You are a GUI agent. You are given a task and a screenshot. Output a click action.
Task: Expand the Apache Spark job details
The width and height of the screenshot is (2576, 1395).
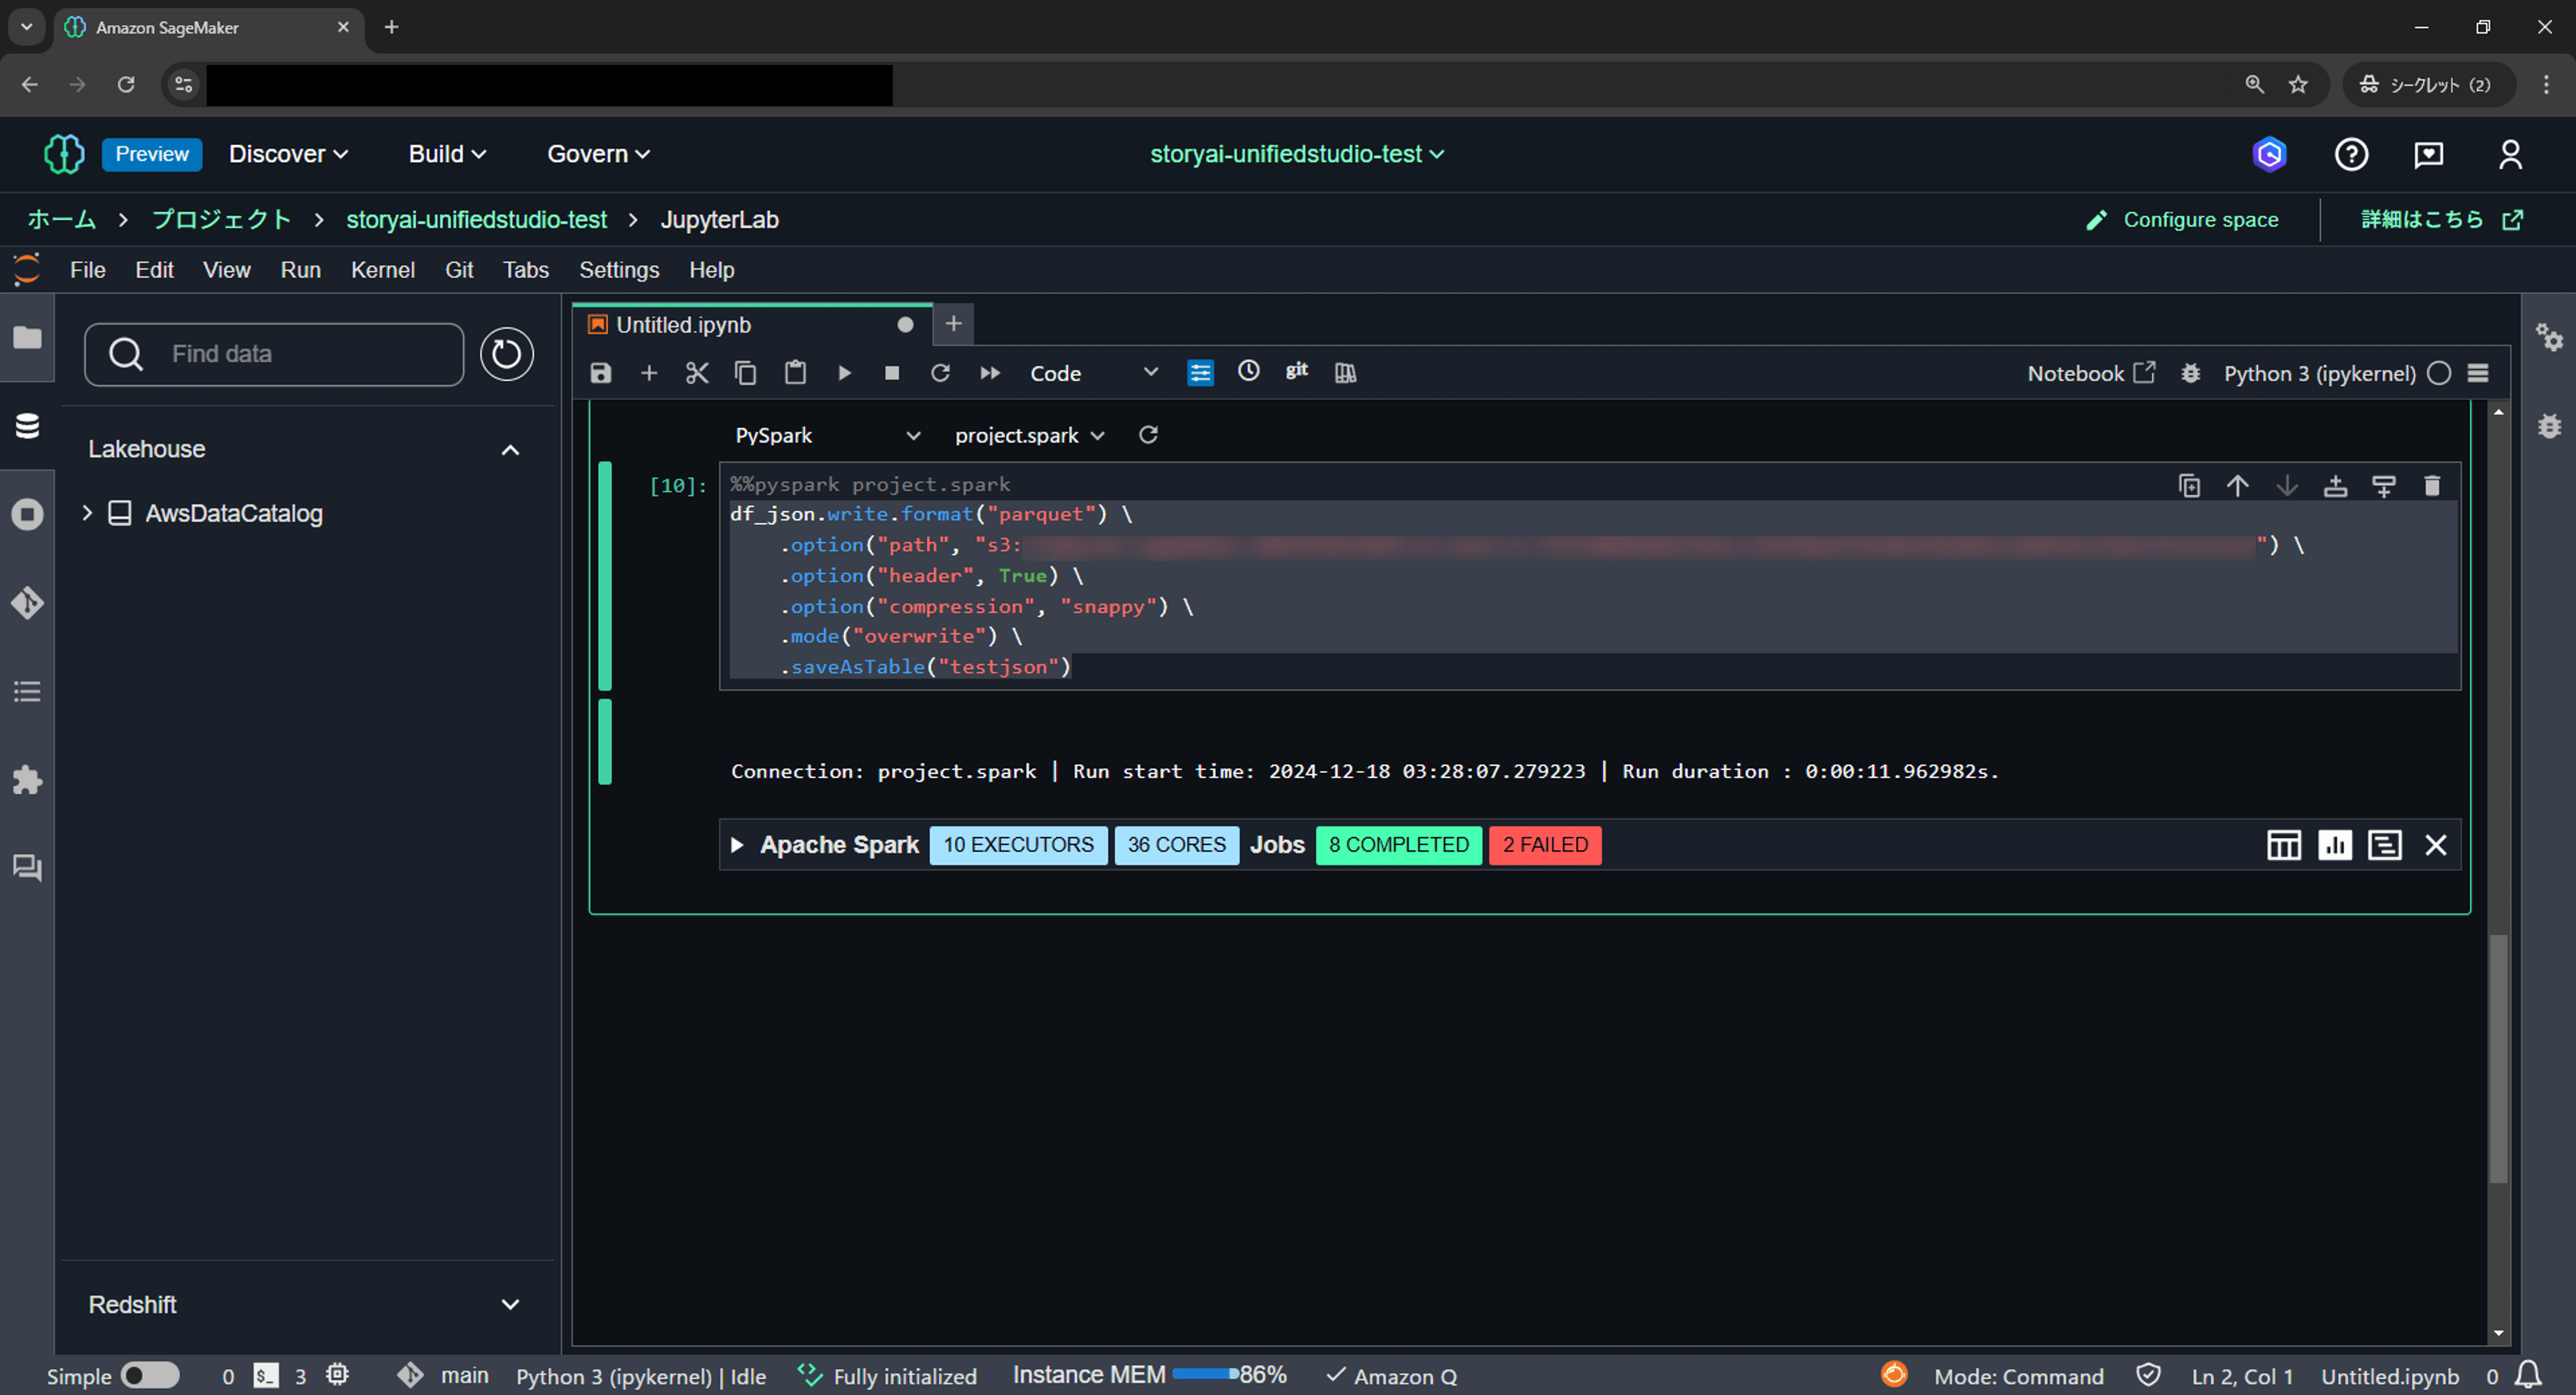737,845
